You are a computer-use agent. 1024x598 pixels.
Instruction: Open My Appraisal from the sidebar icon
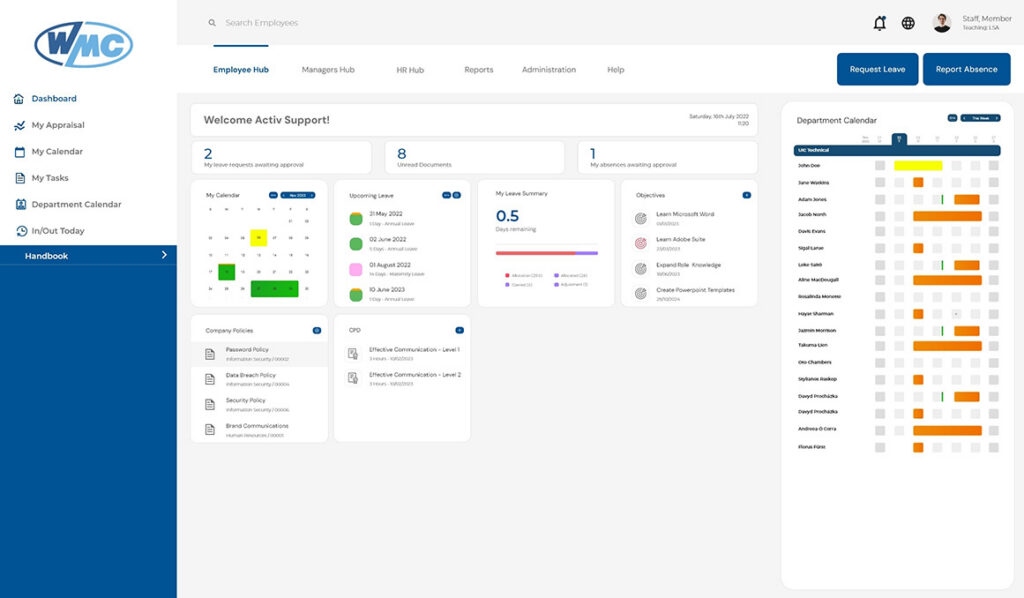19,126
